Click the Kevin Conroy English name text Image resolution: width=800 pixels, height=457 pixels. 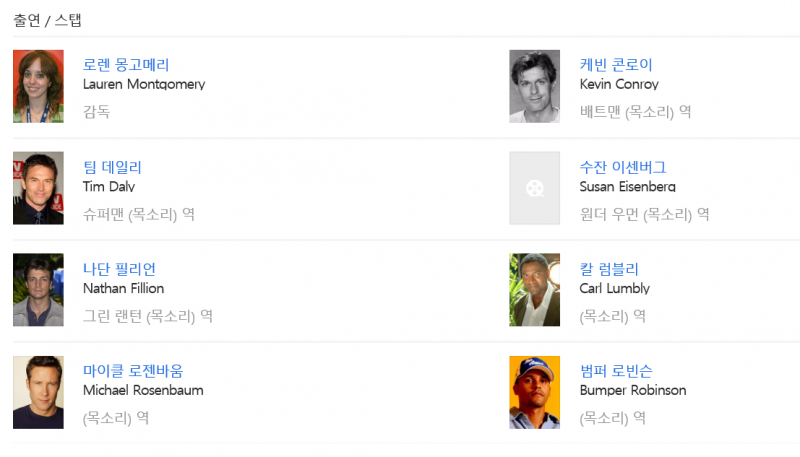tap(619, 84)
